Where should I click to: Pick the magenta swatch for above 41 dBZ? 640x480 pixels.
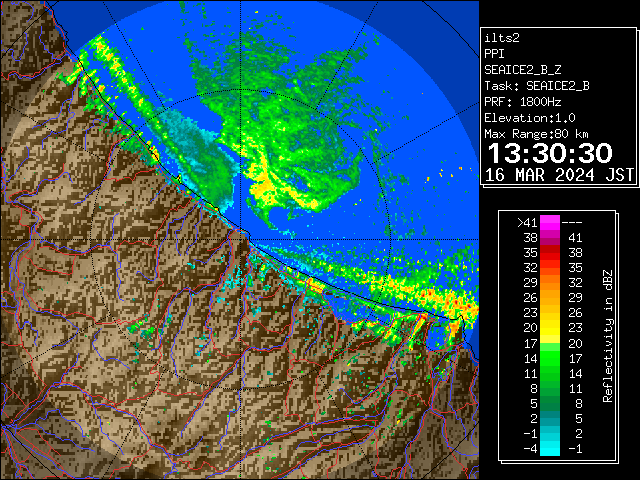tap(549, 223)
